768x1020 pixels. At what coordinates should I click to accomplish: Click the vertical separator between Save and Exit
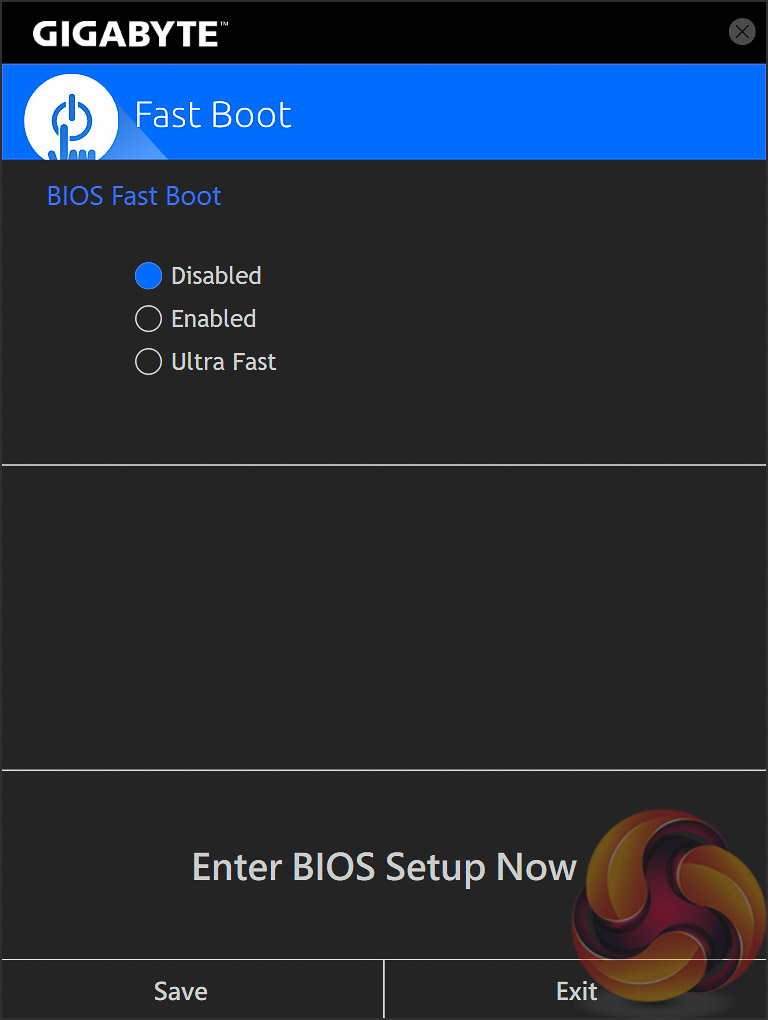click(x=384, y=990)
